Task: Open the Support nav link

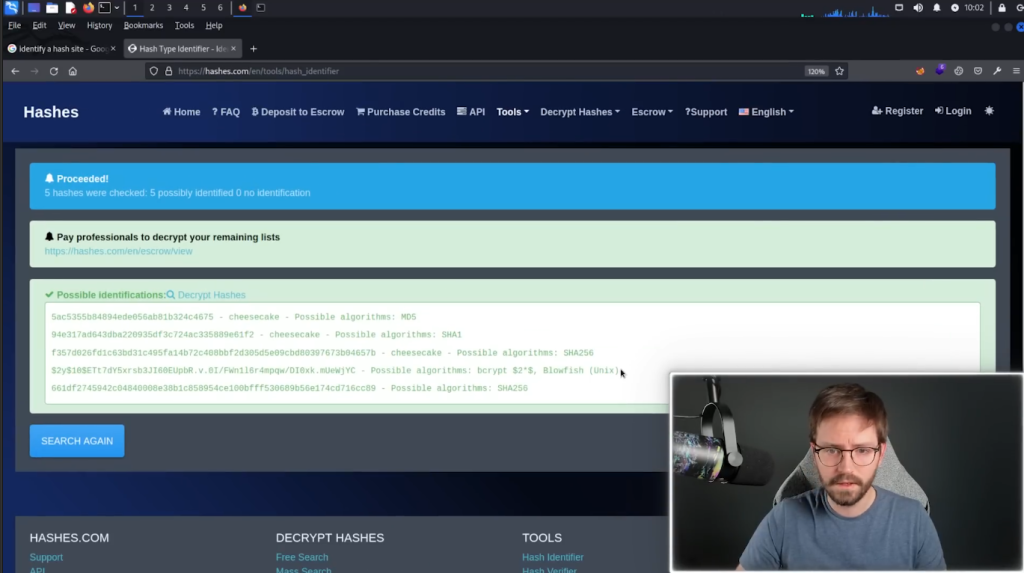Action: pyautogui.click(x=706, y=112)
